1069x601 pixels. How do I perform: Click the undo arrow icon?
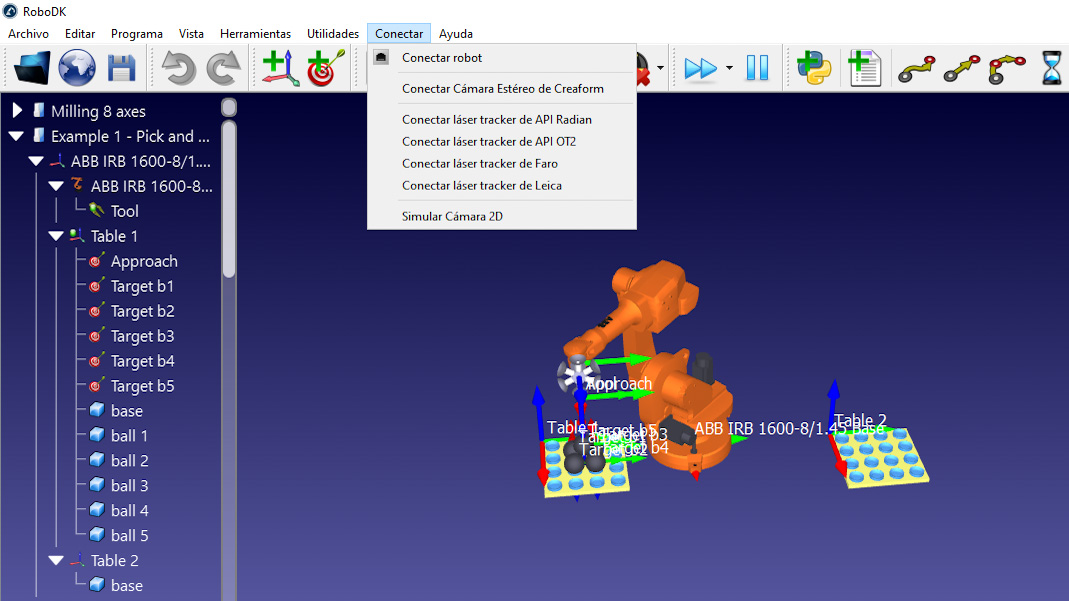[x=179, y=68]
